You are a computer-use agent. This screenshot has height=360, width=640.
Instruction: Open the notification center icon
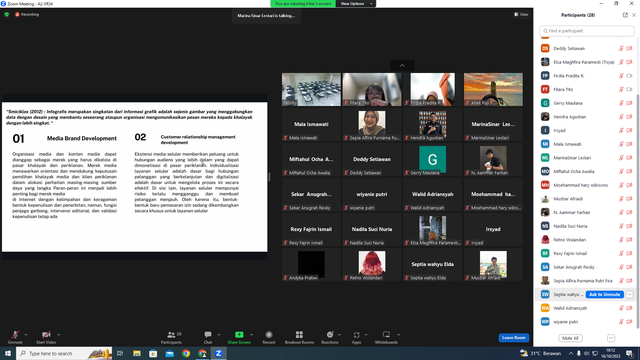click(629, 353)
